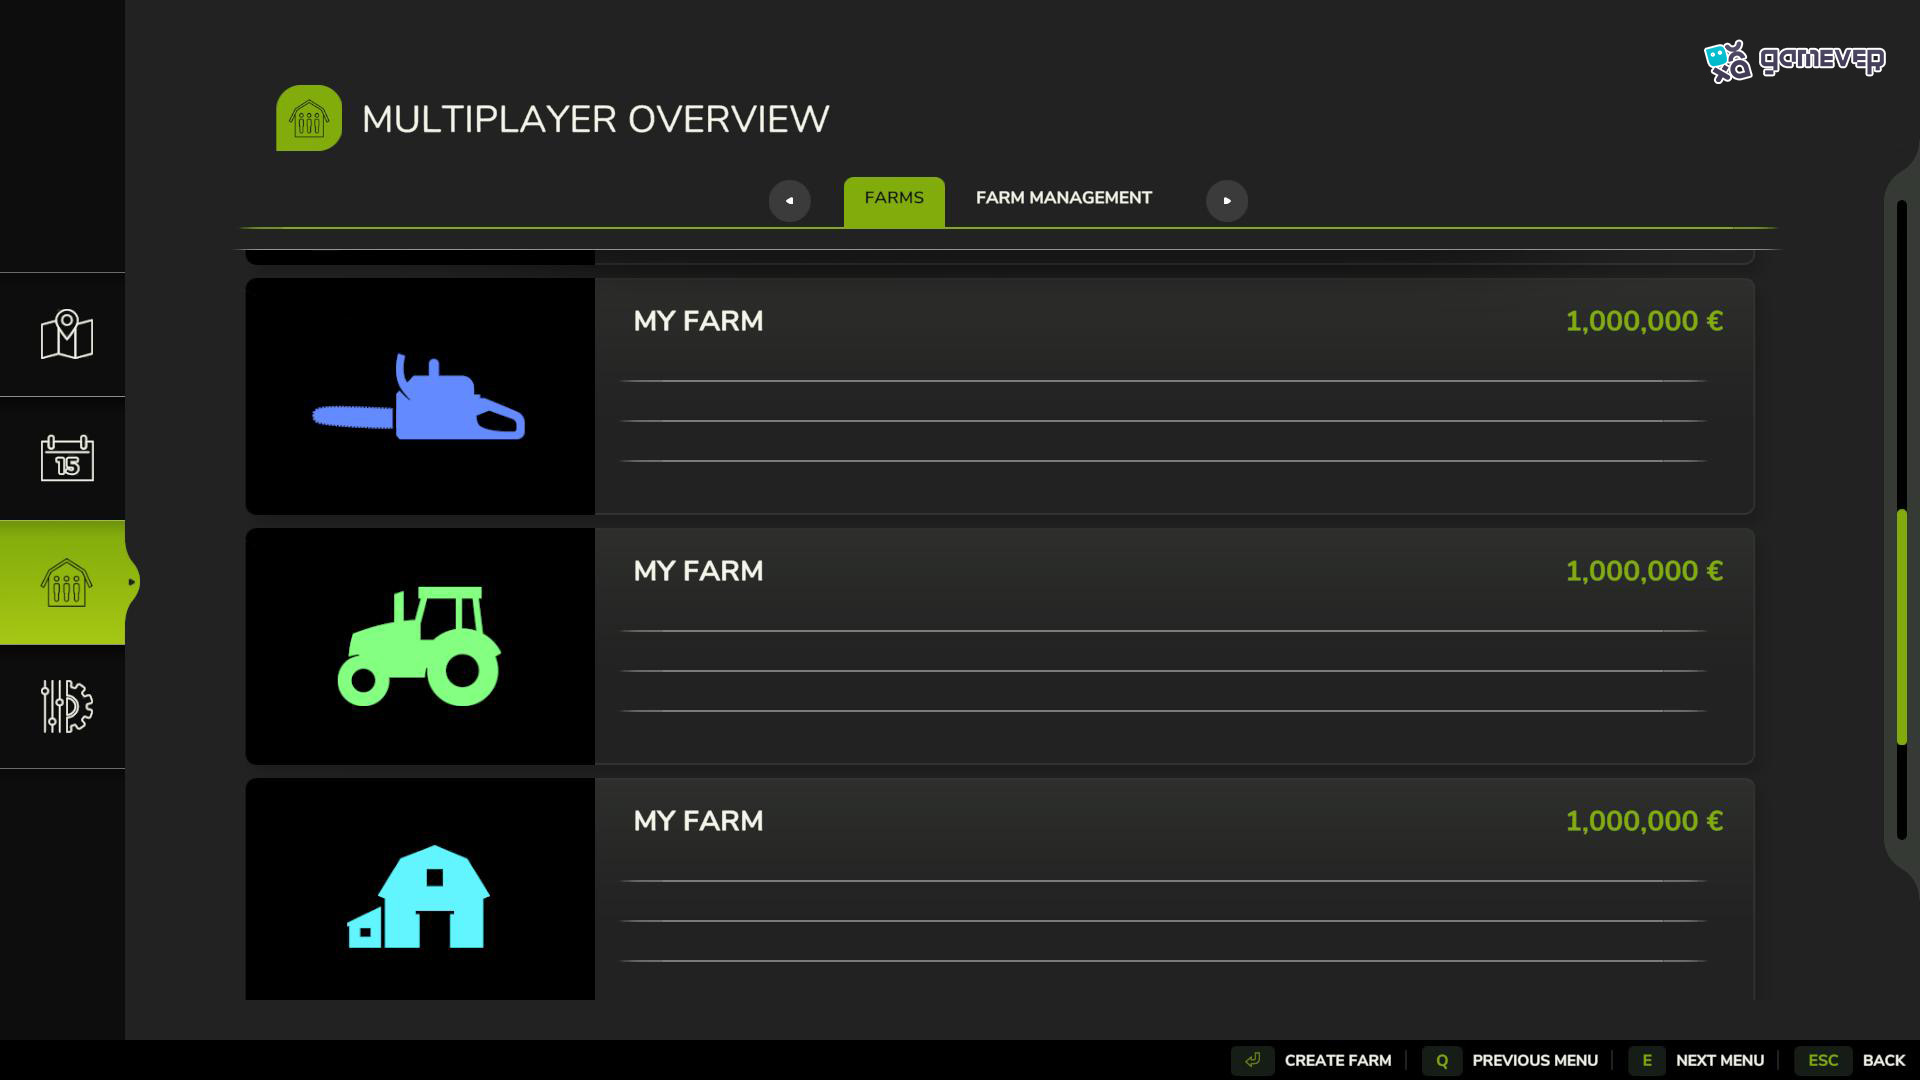Select the farm barn sidebar icon

tap(66, 582)
